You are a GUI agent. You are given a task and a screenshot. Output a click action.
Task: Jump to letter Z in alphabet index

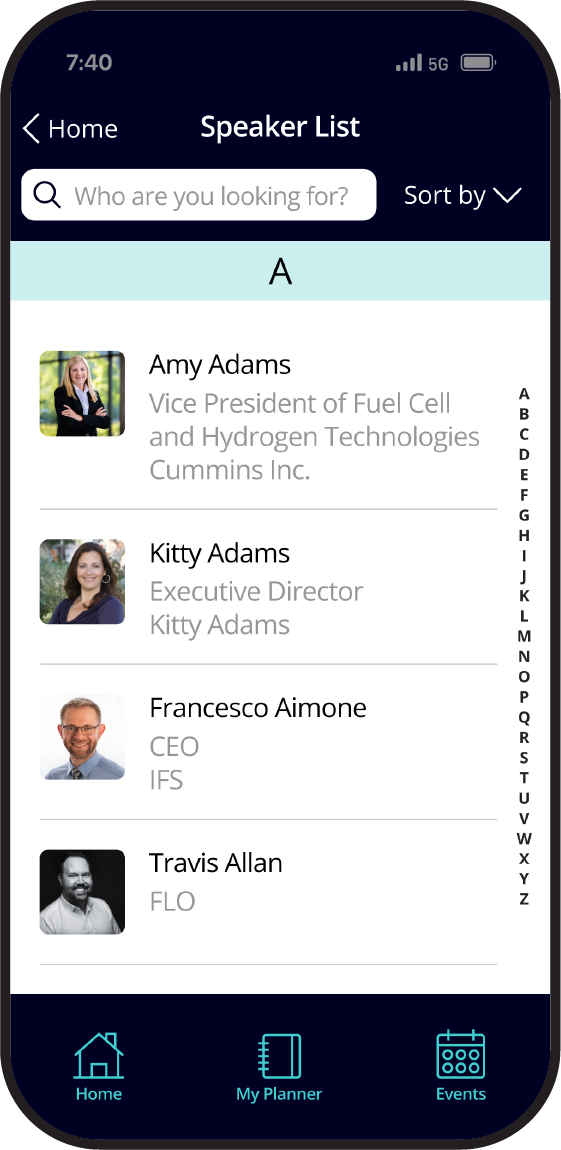[524, 899]
